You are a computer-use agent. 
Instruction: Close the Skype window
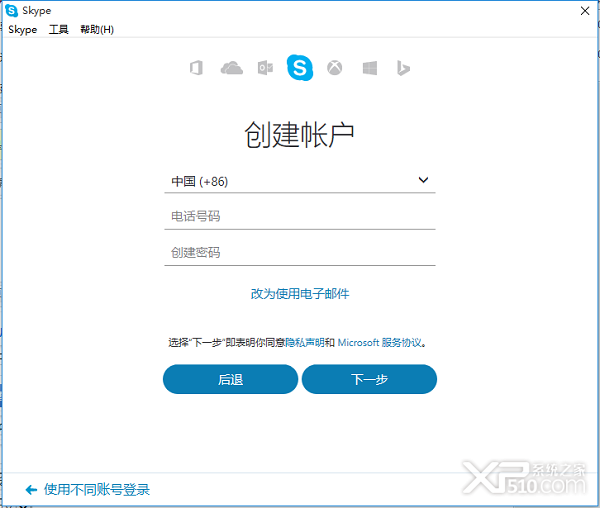click(585, 11)
